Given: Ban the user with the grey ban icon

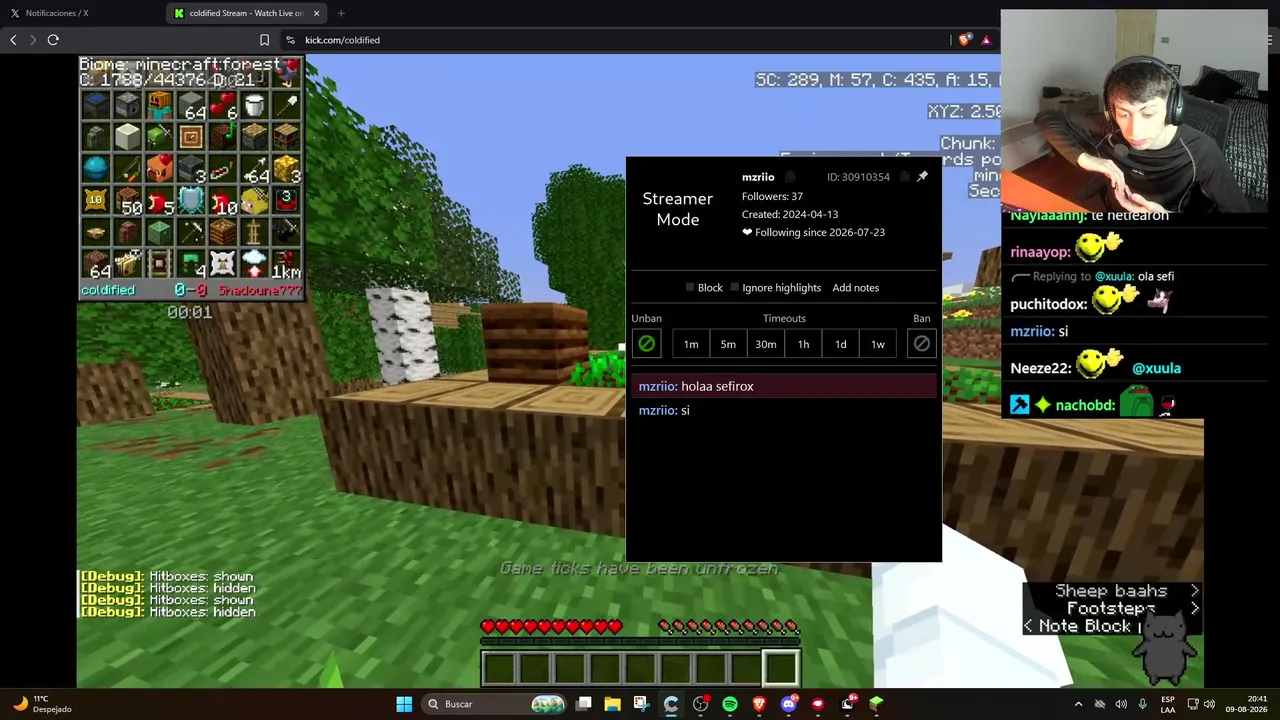Looking at the screenshot, I should point(921,344).
